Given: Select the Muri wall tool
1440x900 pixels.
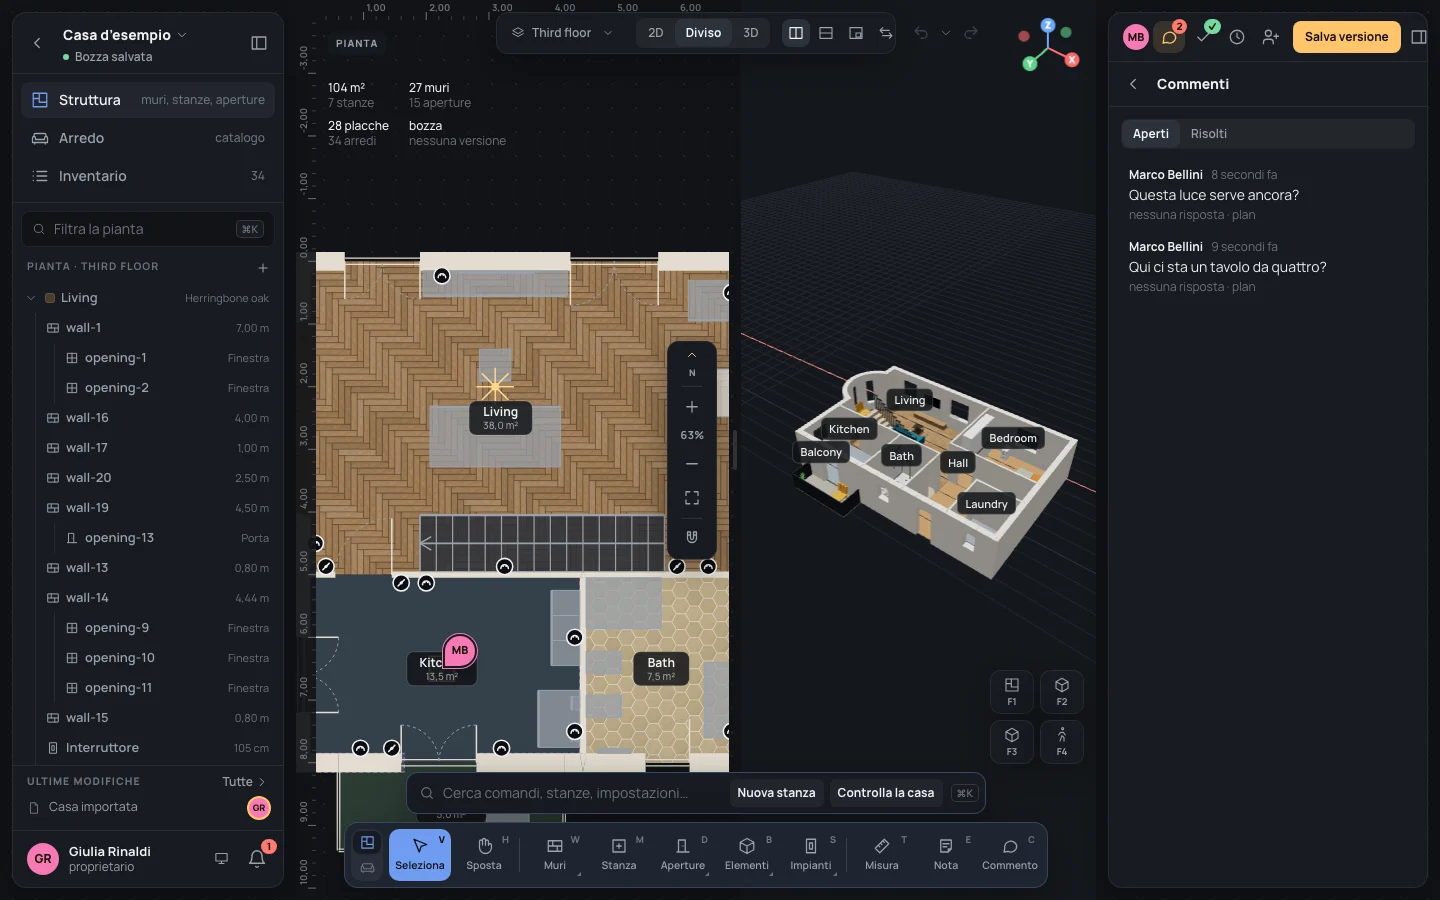Looking at the screenshot, I should [555, 854].
